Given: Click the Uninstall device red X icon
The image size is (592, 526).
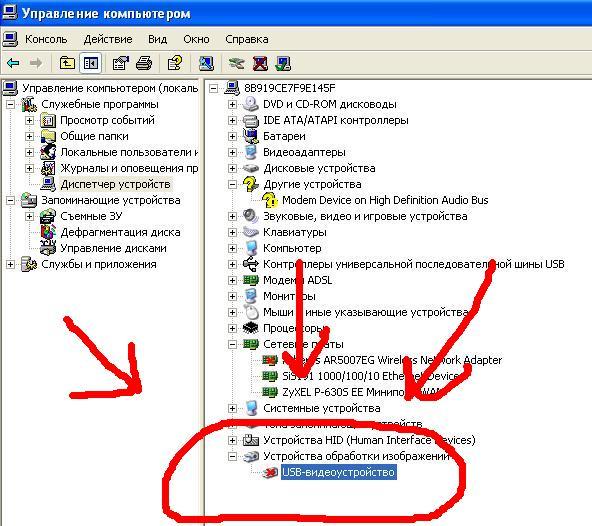Looking at the screenshot, I should point(260,63).
